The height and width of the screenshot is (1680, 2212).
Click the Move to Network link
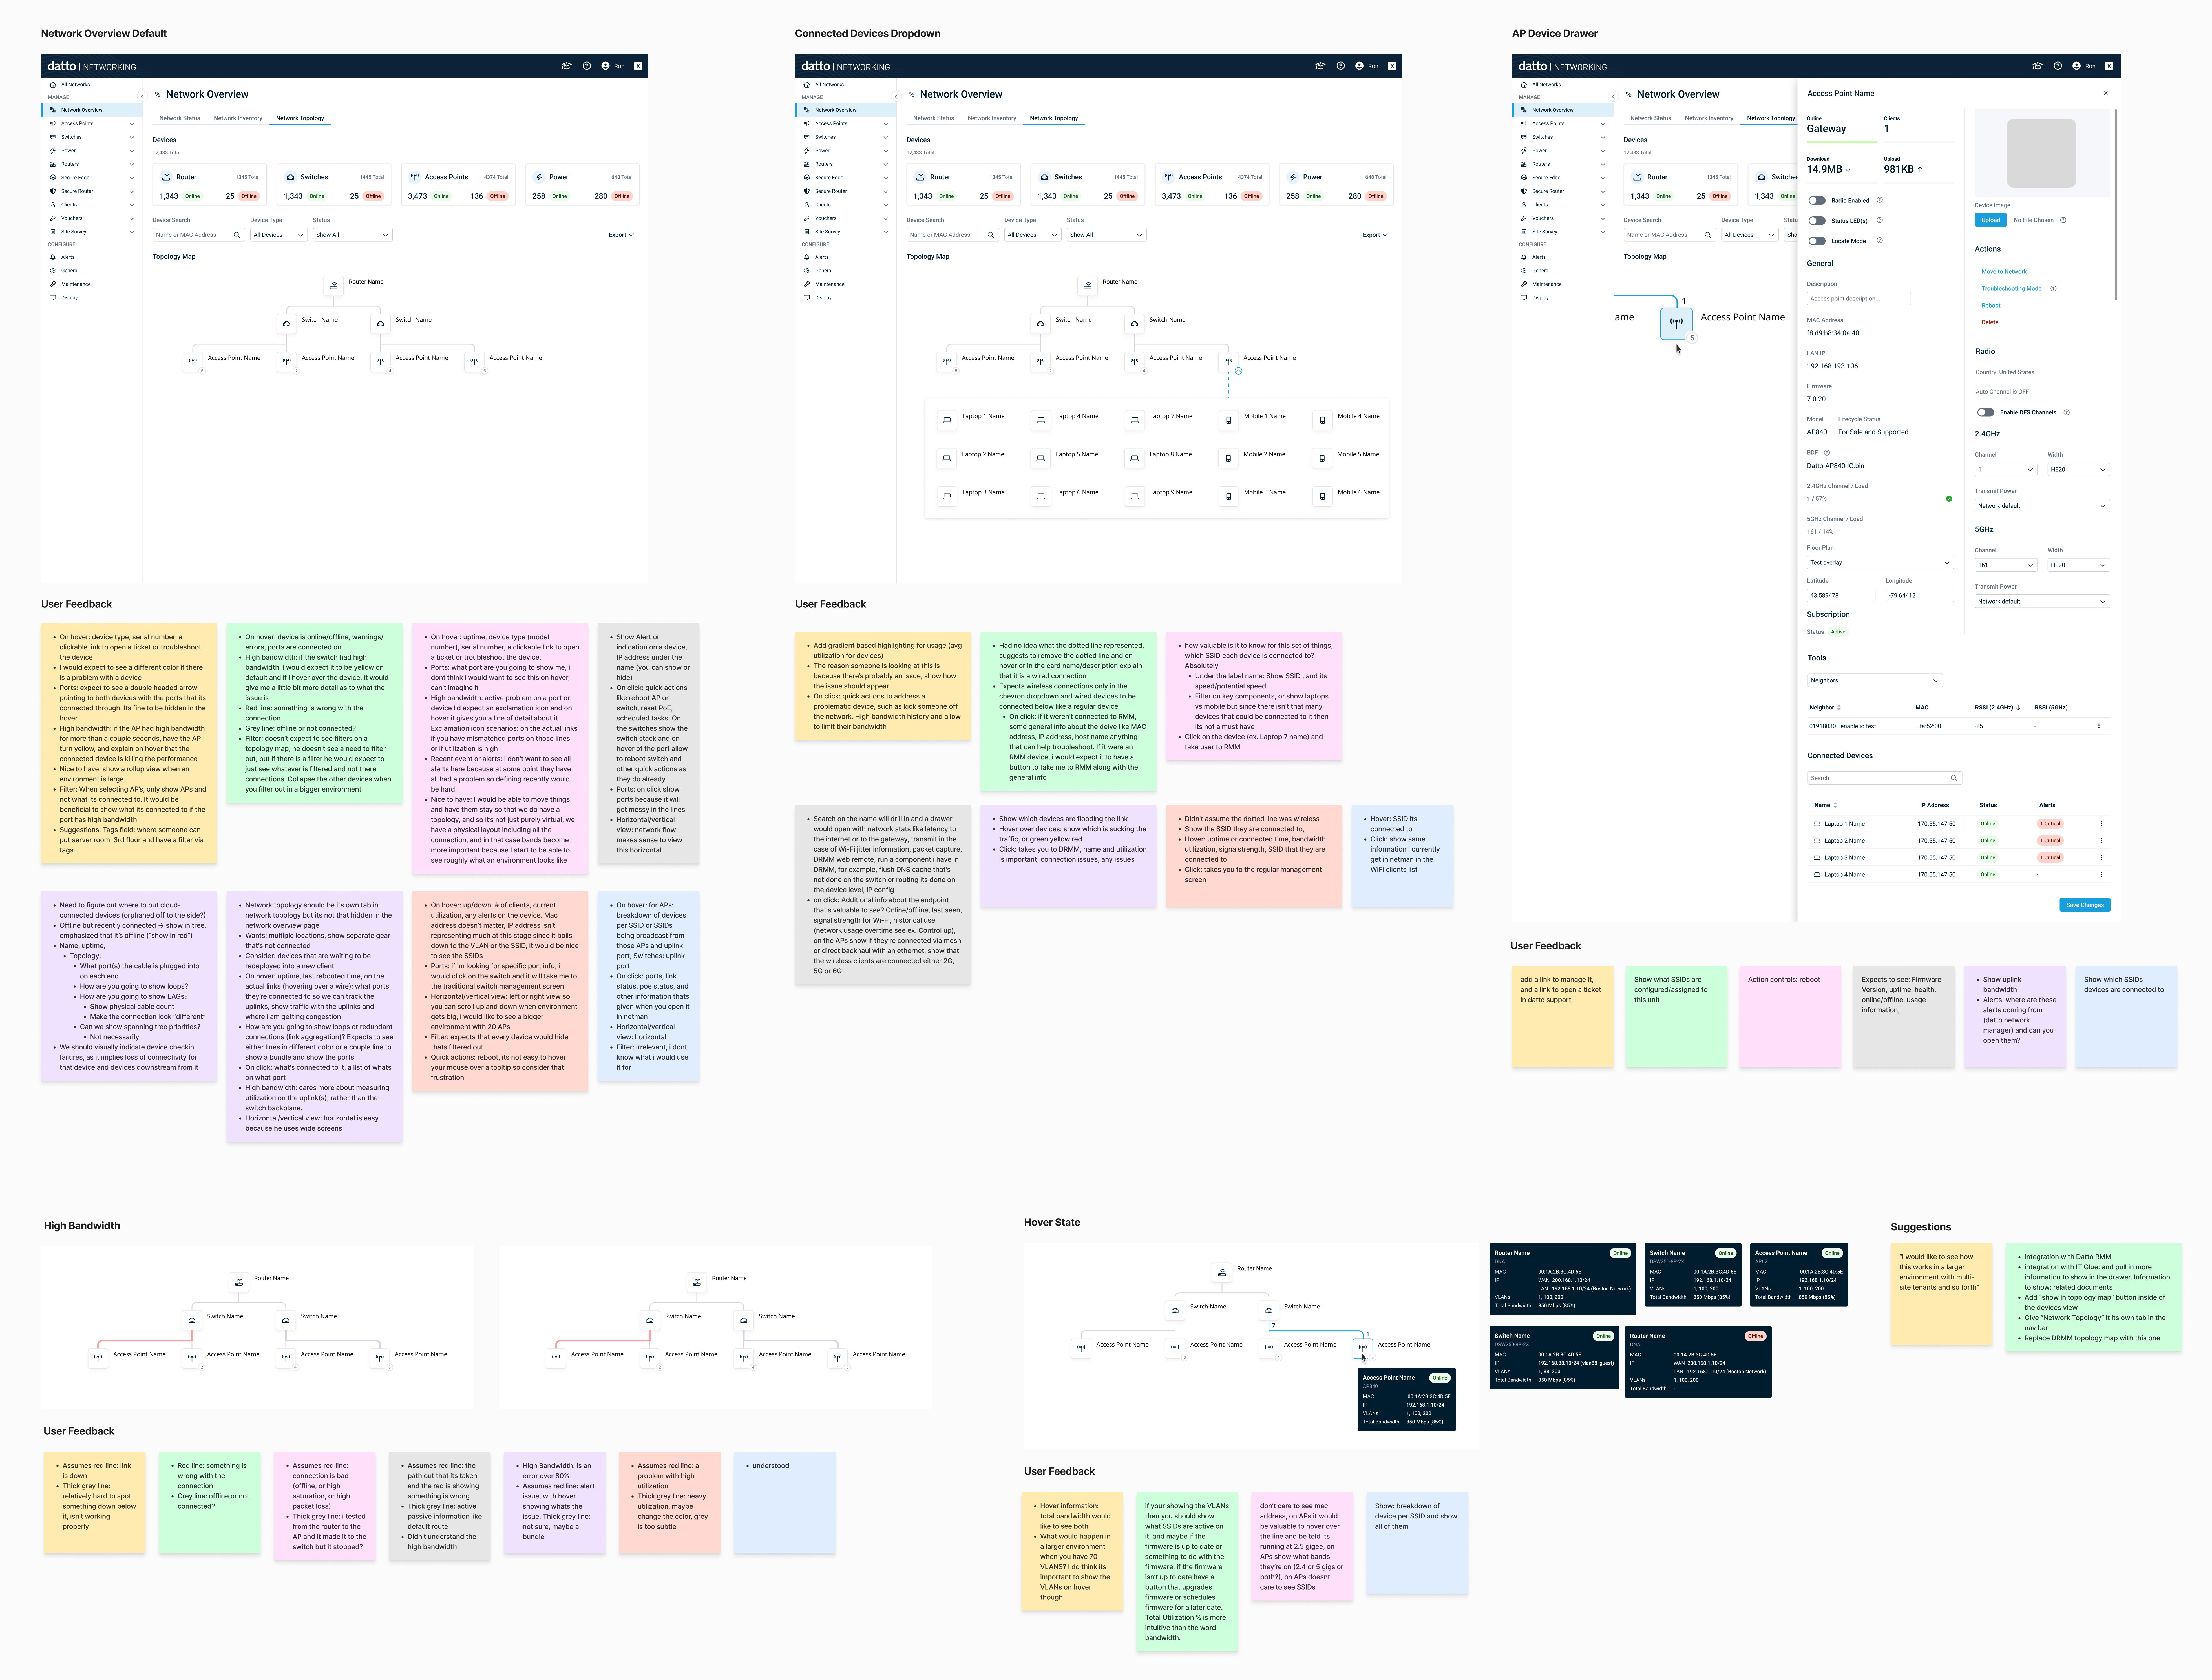pyautogui.click(x=2004, y=271)
